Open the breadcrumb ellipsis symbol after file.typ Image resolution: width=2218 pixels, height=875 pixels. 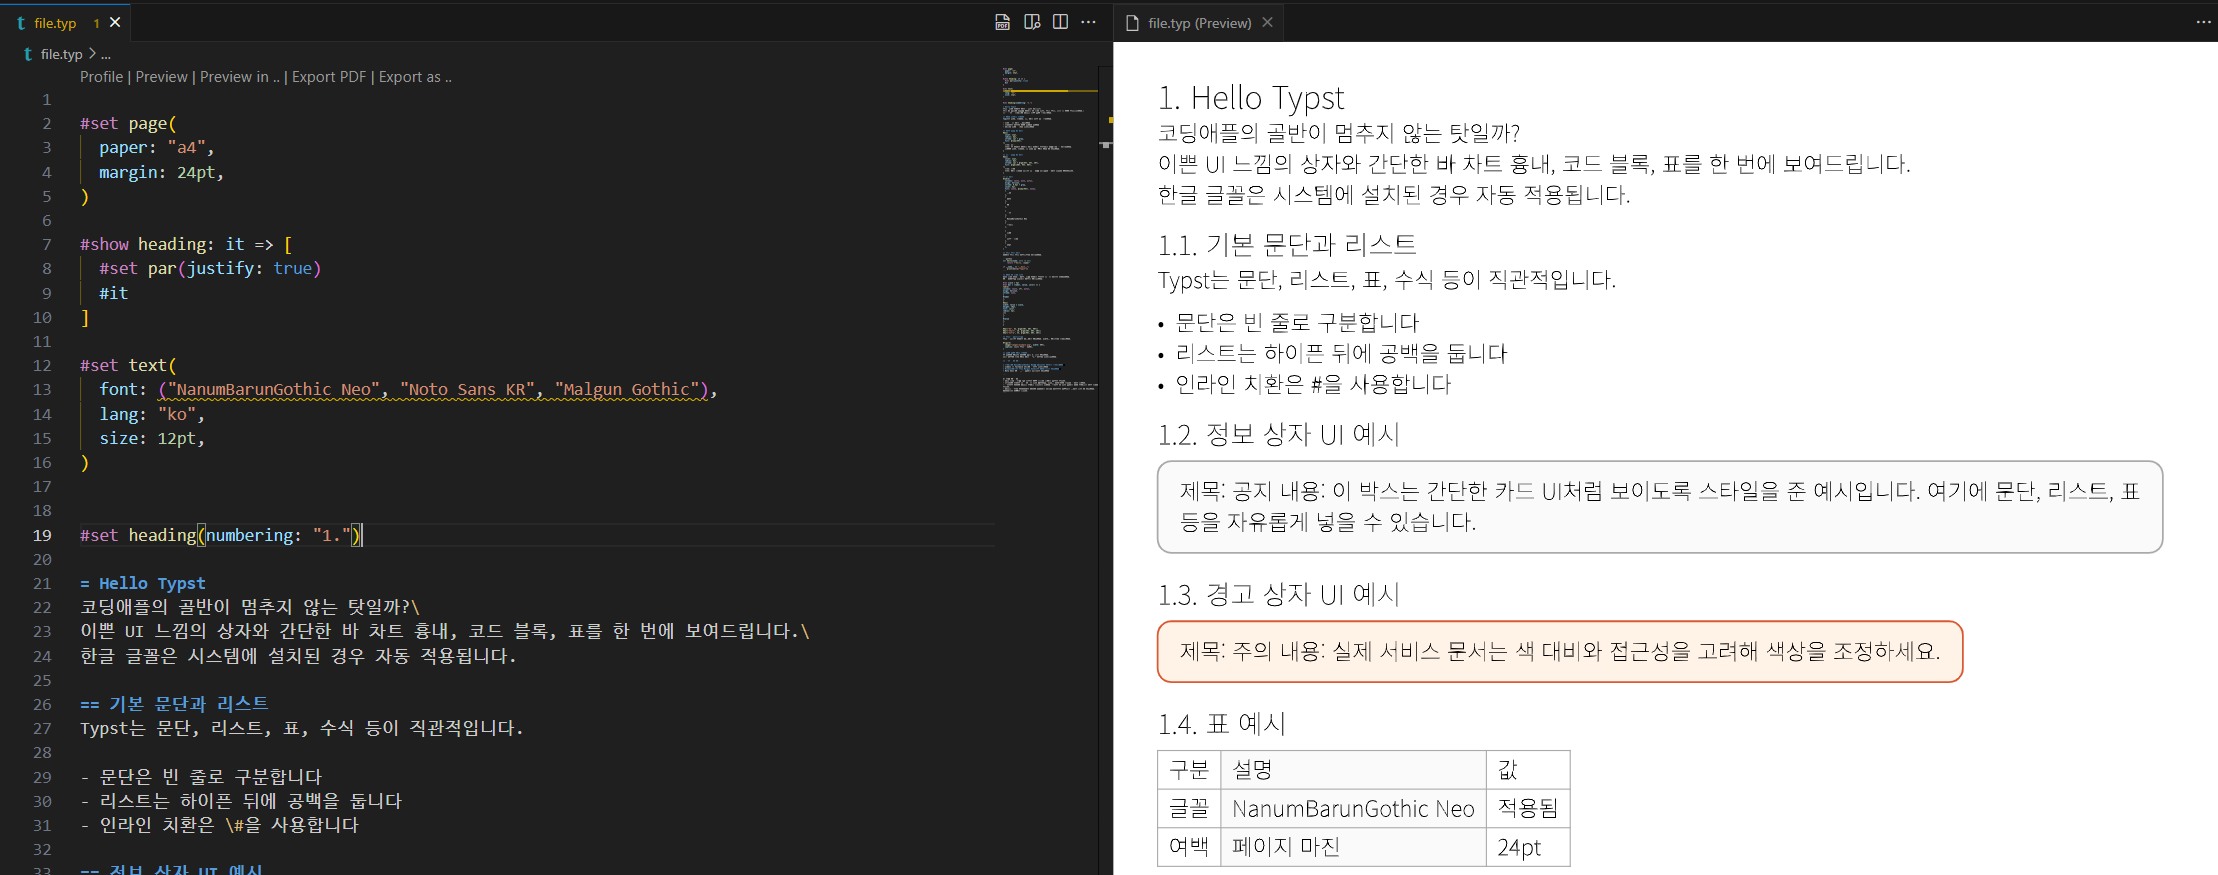click(x=106, y=54)
